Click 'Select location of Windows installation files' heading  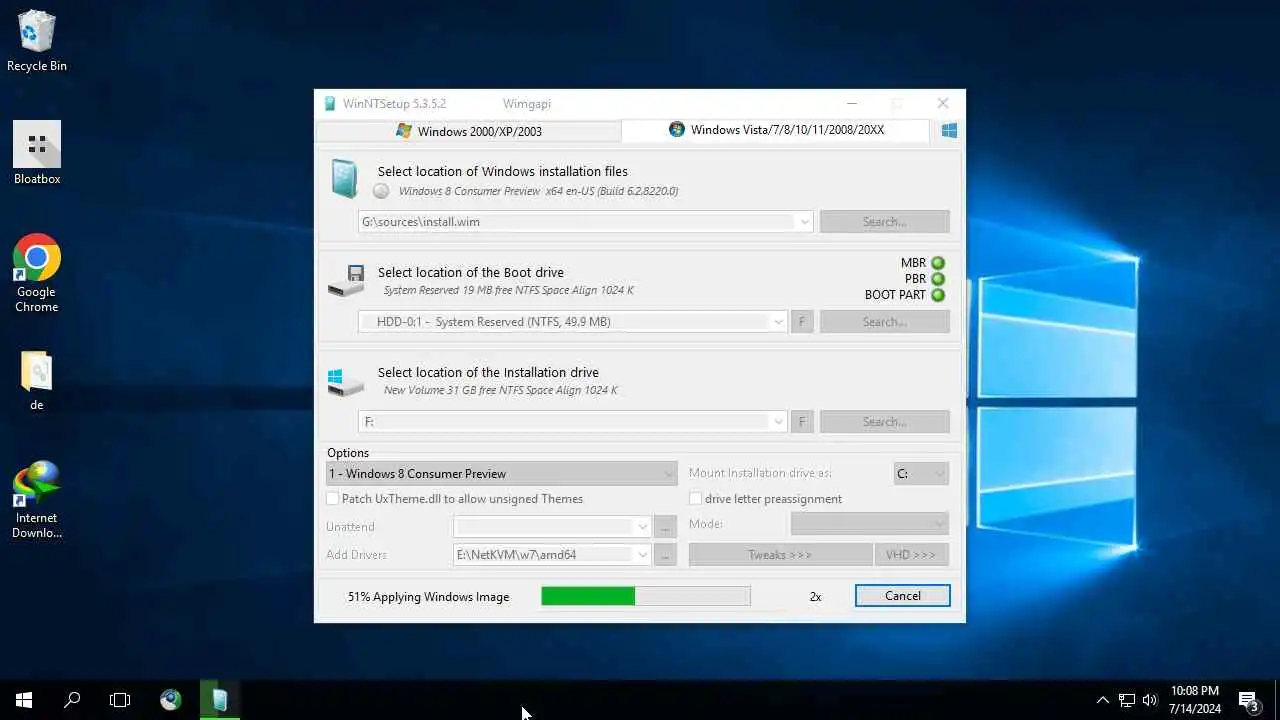coord(502,172)
